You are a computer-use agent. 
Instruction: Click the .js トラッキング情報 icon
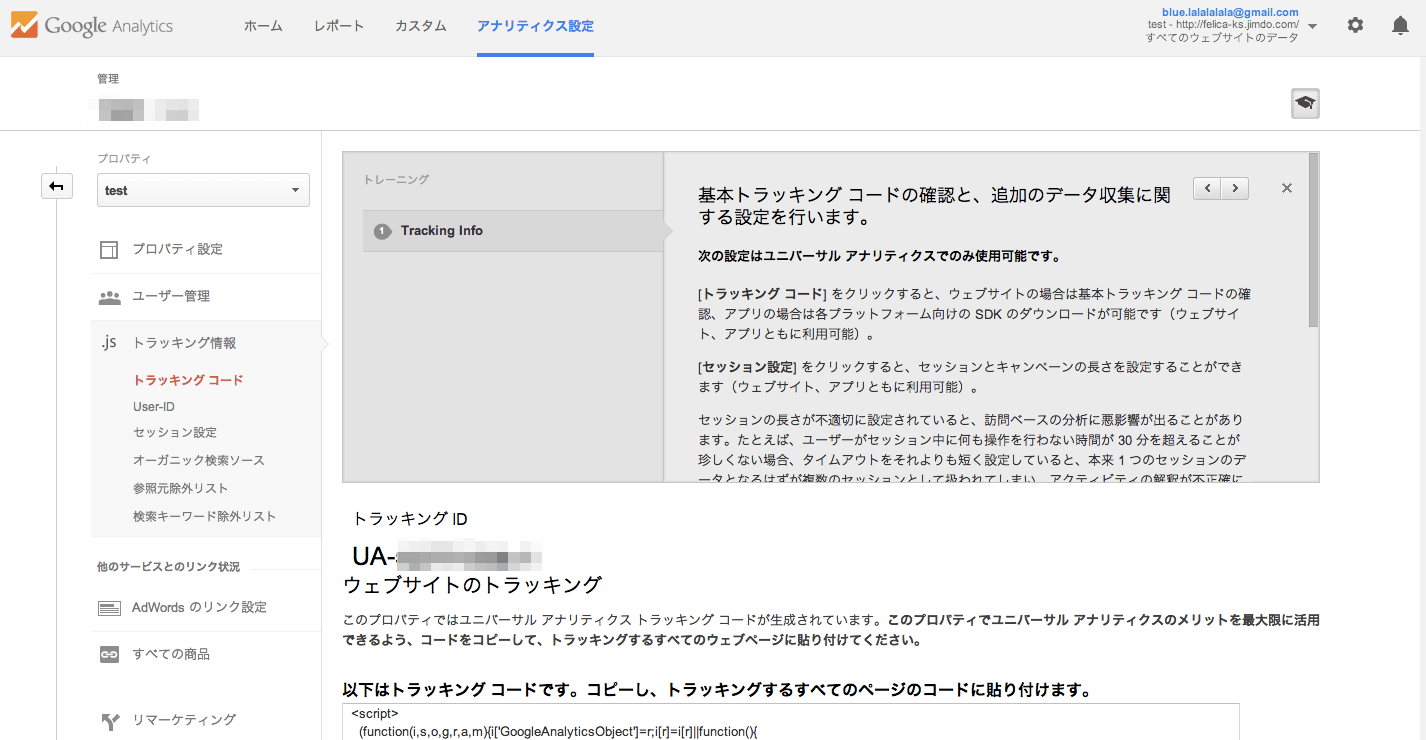(x=109, y=343)
